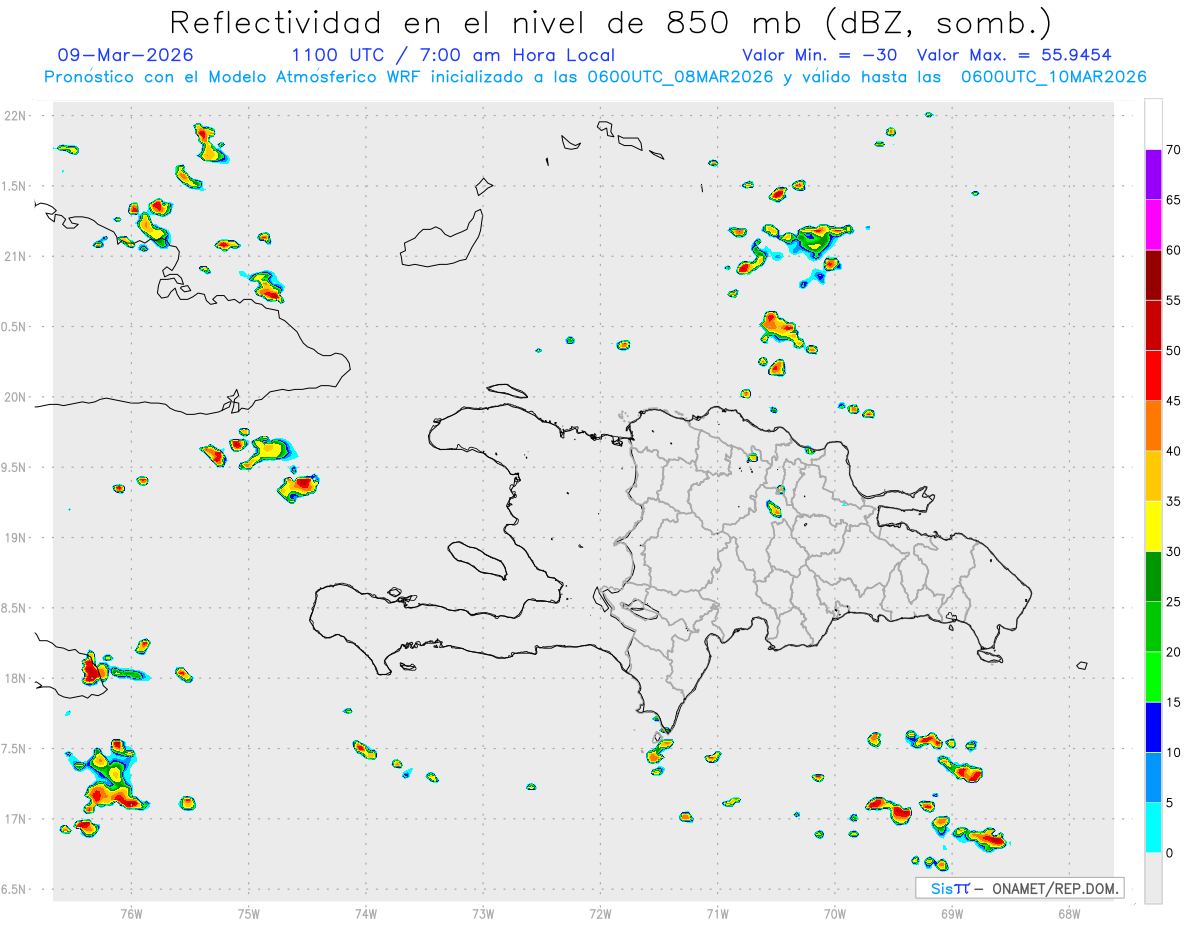Click the "75W" longitude axis label
The height and width of the screenshot is (927, 1200).
(248, 913)
